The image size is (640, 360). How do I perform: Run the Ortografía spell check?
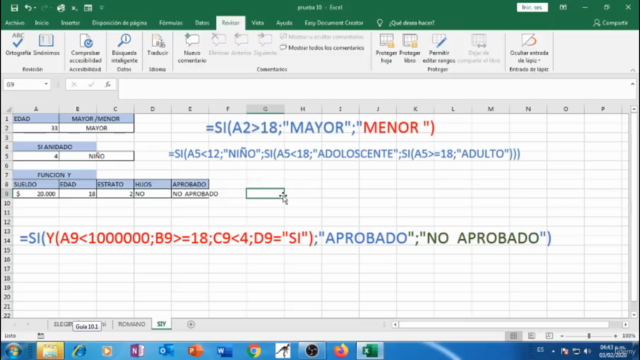18,45
